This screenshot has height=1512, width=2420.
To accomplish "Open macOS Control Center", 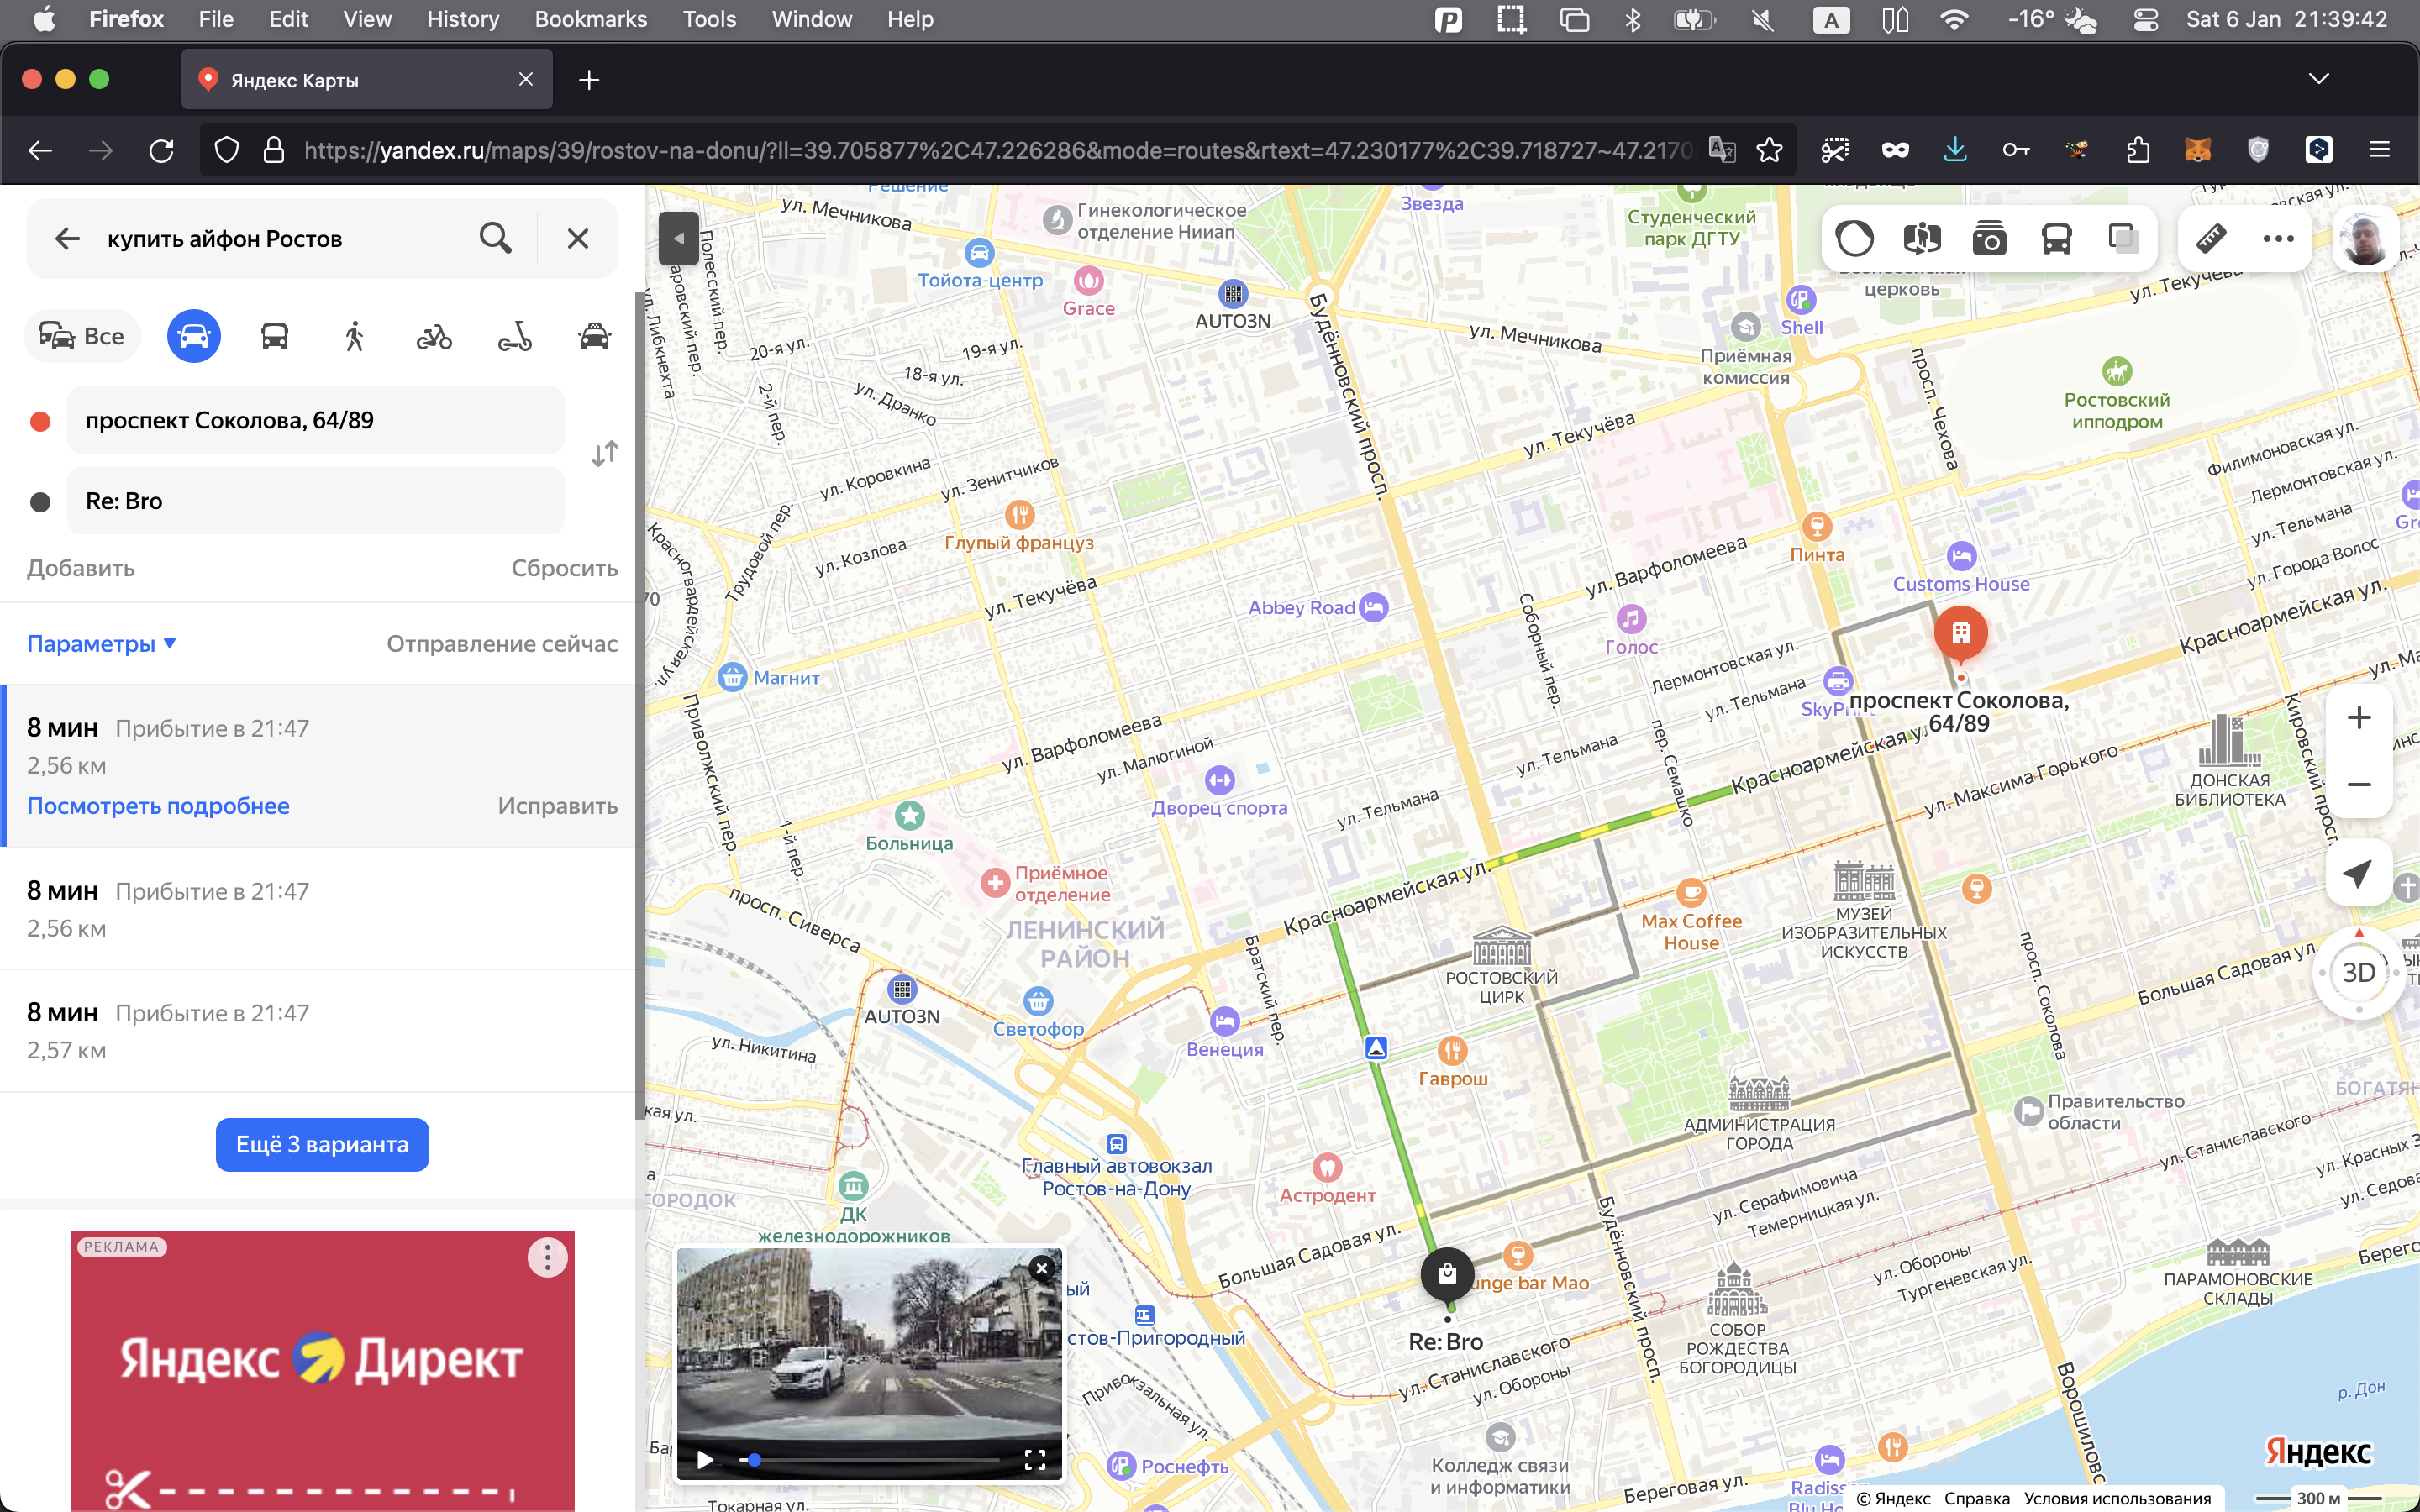I will pyautogui.click(x=2146, y=19).
